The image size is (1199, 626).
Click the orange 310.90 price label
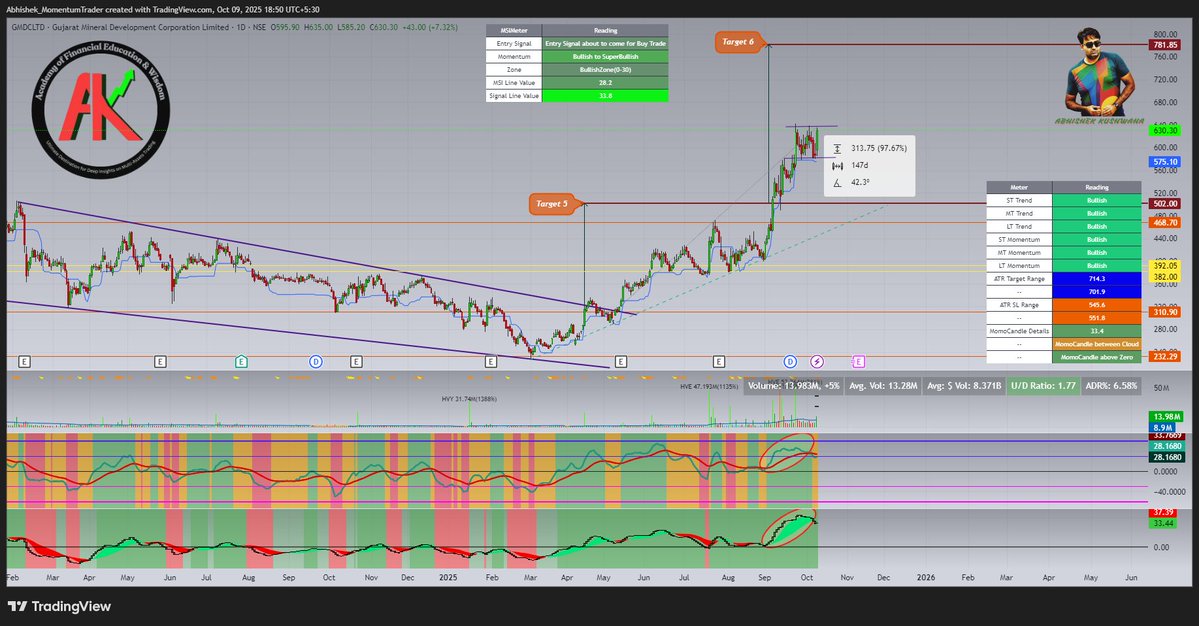pyautogui.click(x=1165, y=312)
